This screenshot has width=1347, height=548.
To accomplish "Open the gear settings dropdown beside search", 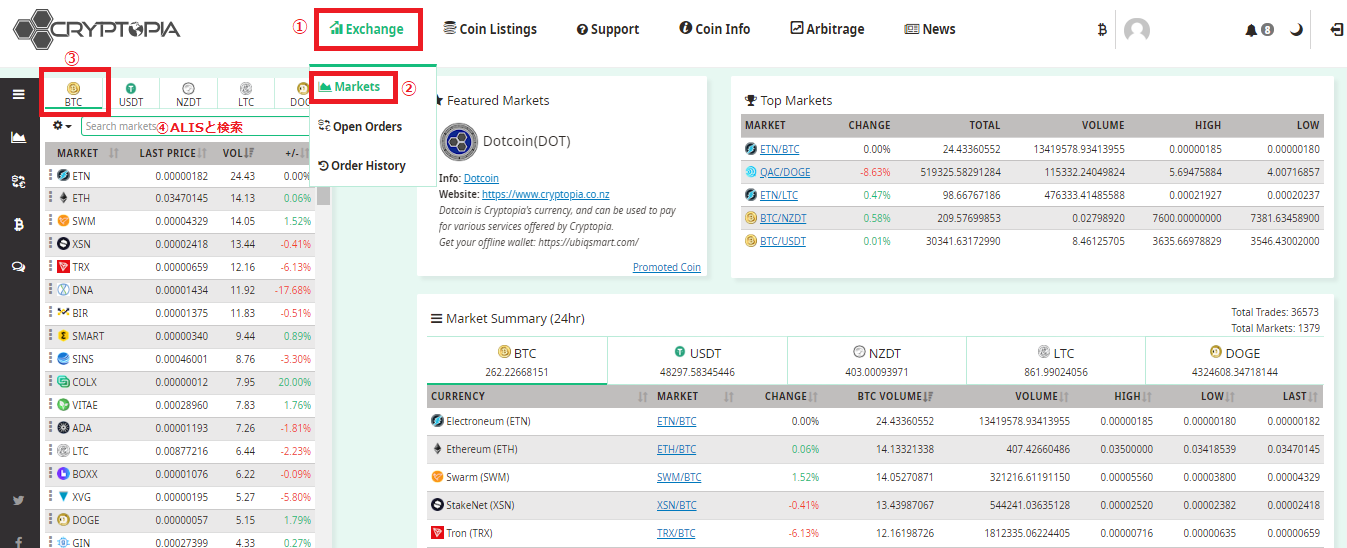I will (x=62, y=126).
